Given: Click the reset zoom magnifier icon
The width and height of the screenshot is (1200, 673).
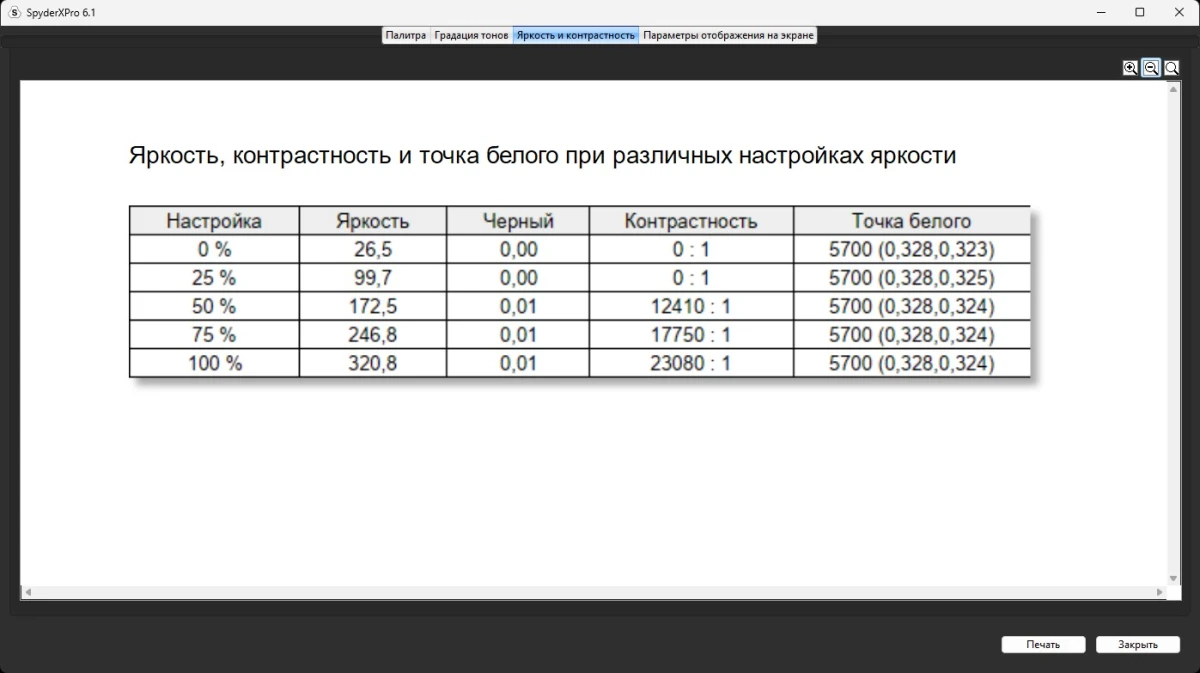Looking at the screenshot, I should point(1172,68).
